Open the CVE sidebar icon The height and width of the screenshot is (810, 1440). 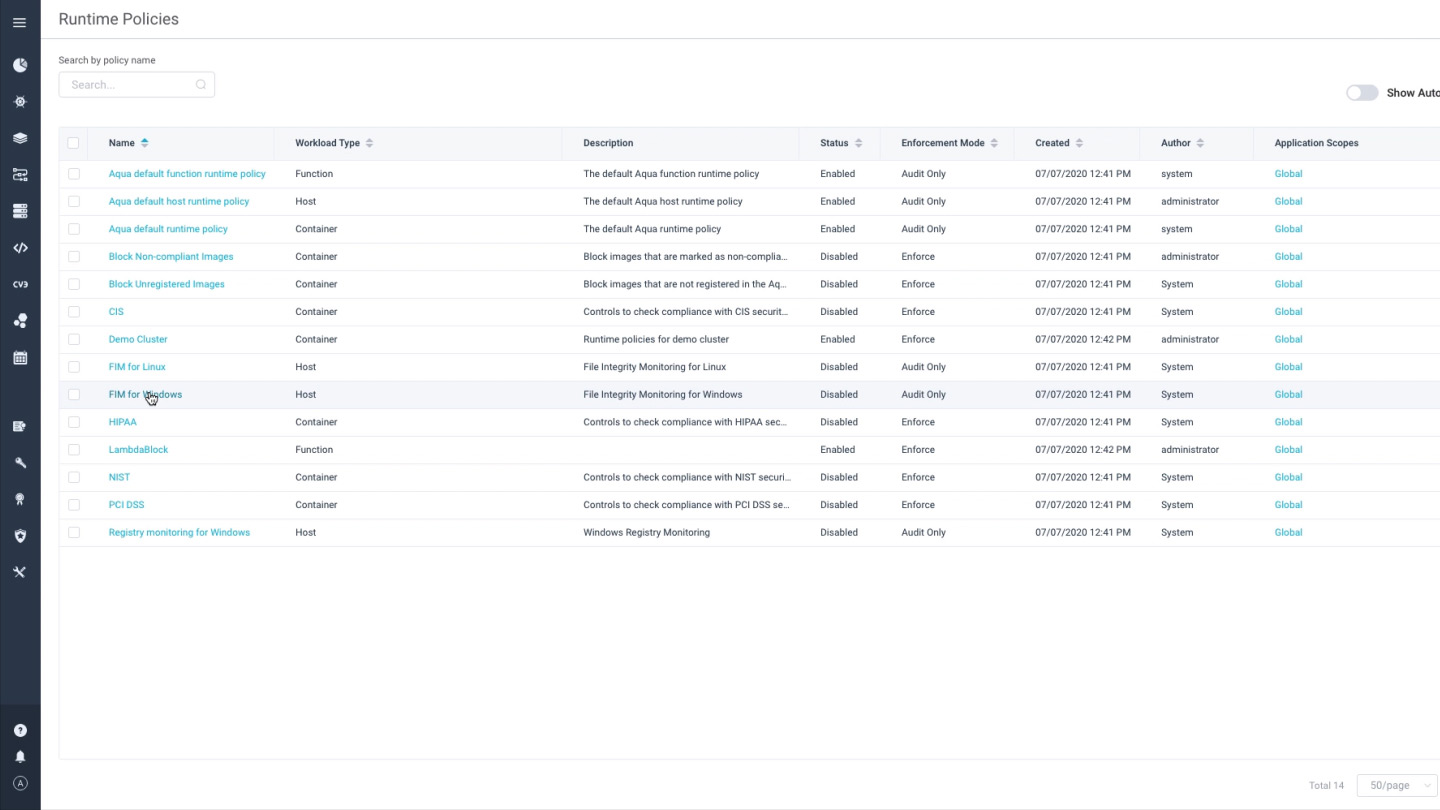click(20, 284)
